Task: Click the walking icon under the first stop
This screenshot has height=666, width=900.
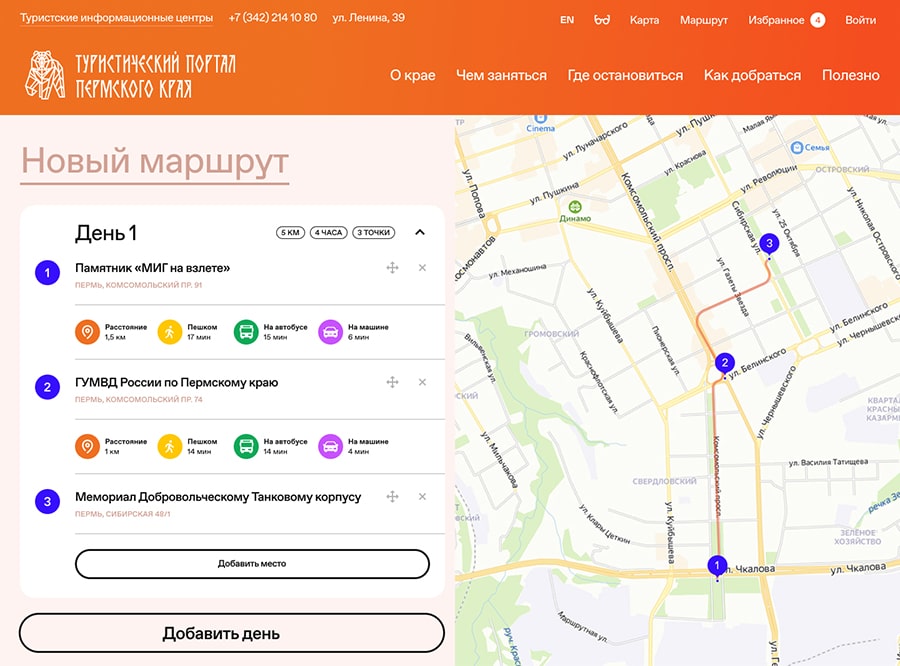Action: (x=170, y=332)
